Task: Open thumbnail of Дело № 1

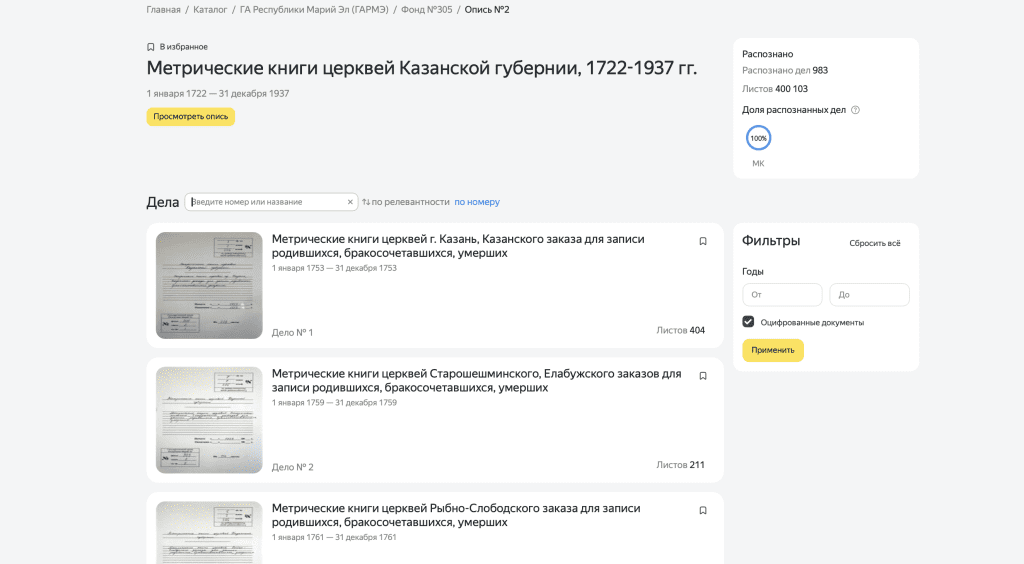Action: [209, 285]
